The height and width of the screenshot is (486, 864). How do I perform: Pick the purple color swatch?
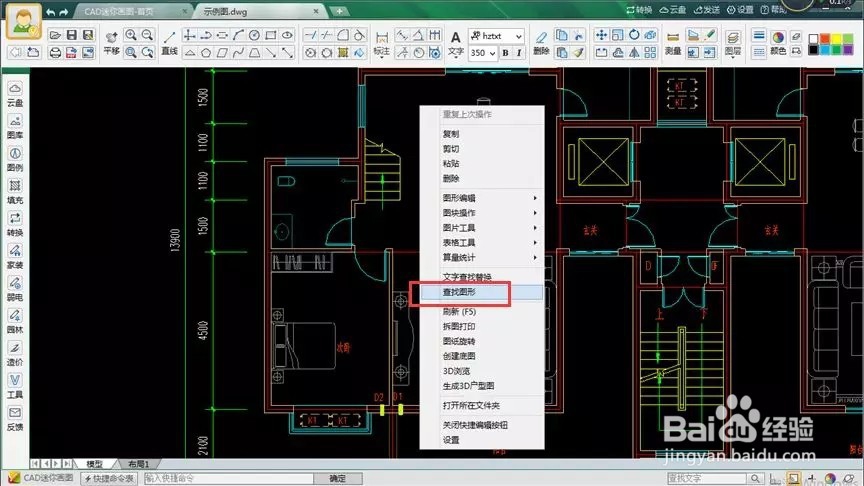click(x=847, y=49)
